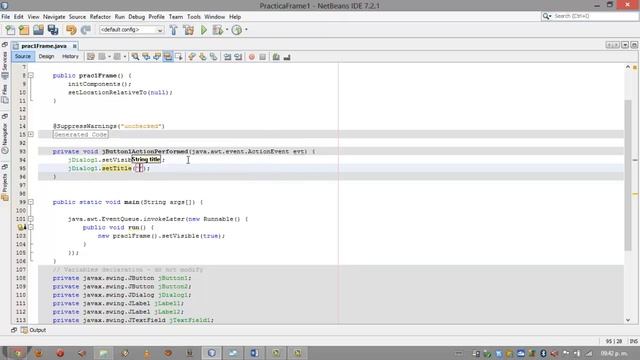This screenshot has height=360, width=640.
Task: Open the Output panel
Action: pos(33,330)
